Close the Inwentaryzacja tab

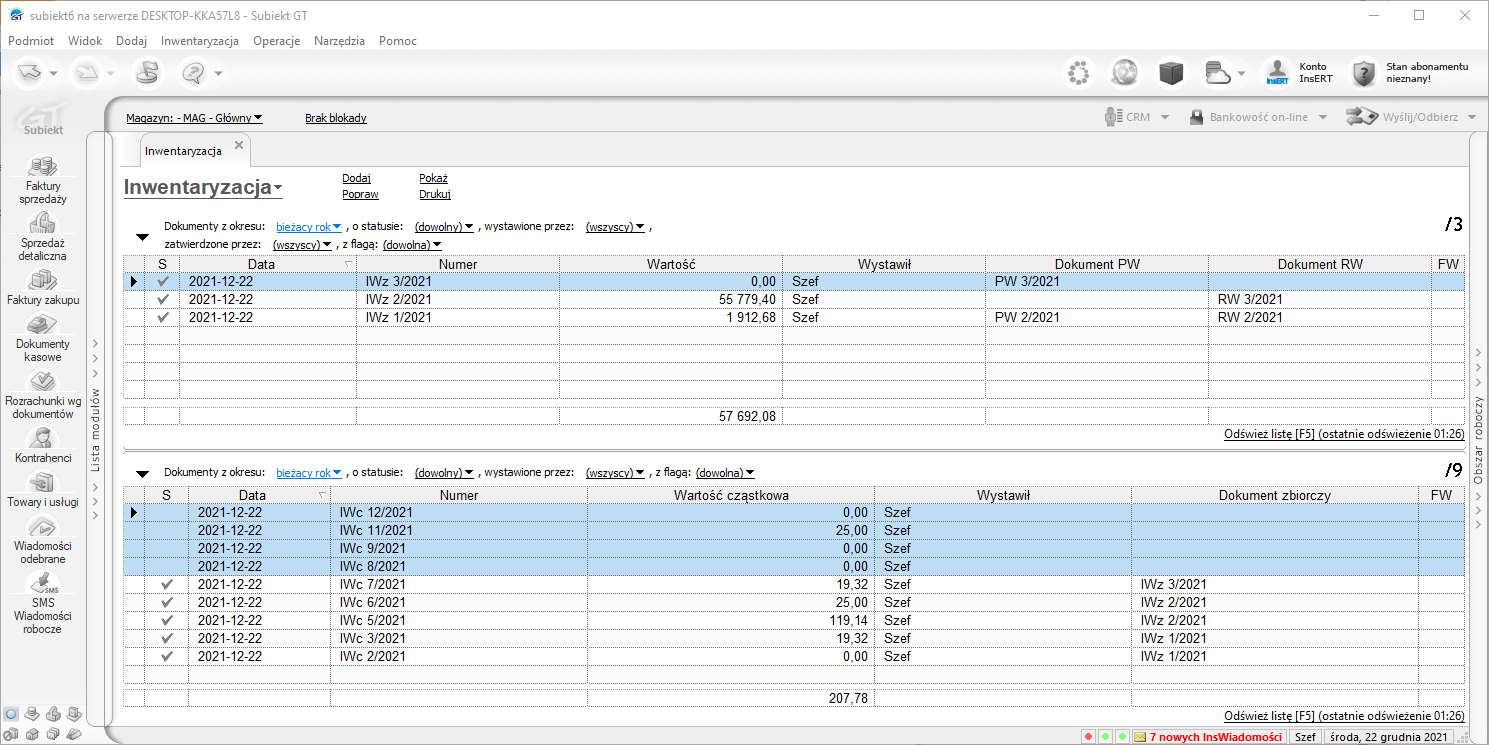(239, 146)
